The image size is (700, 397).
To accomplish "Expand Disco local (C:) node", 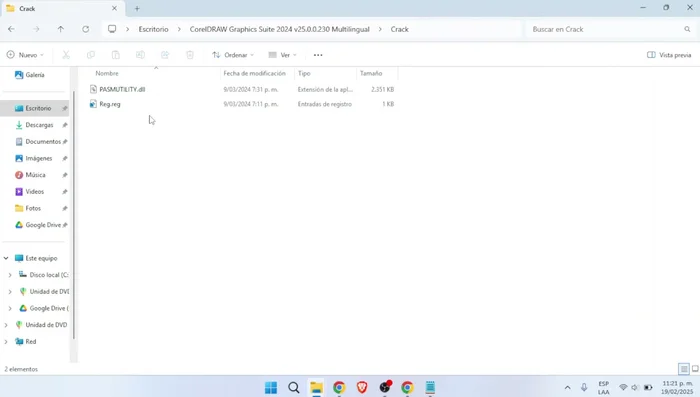I will pyautogui.click(x=10, y=275).
